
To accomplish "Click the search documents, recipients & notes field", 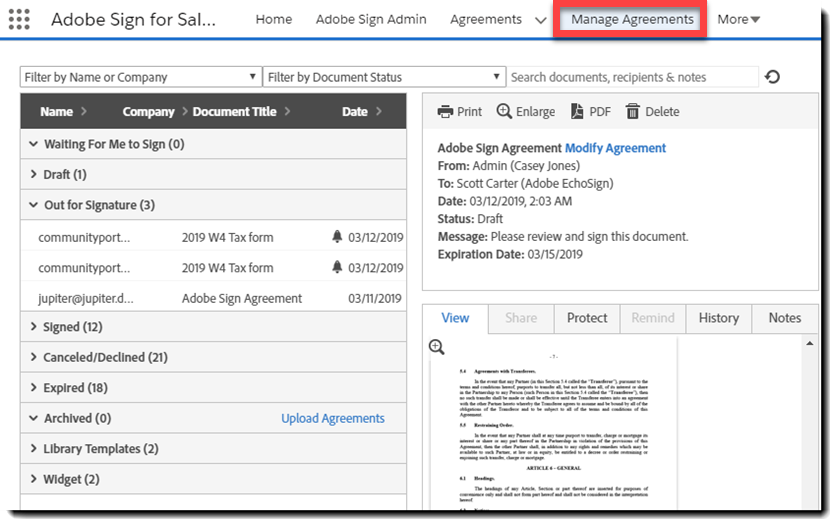I will point(633,77).
